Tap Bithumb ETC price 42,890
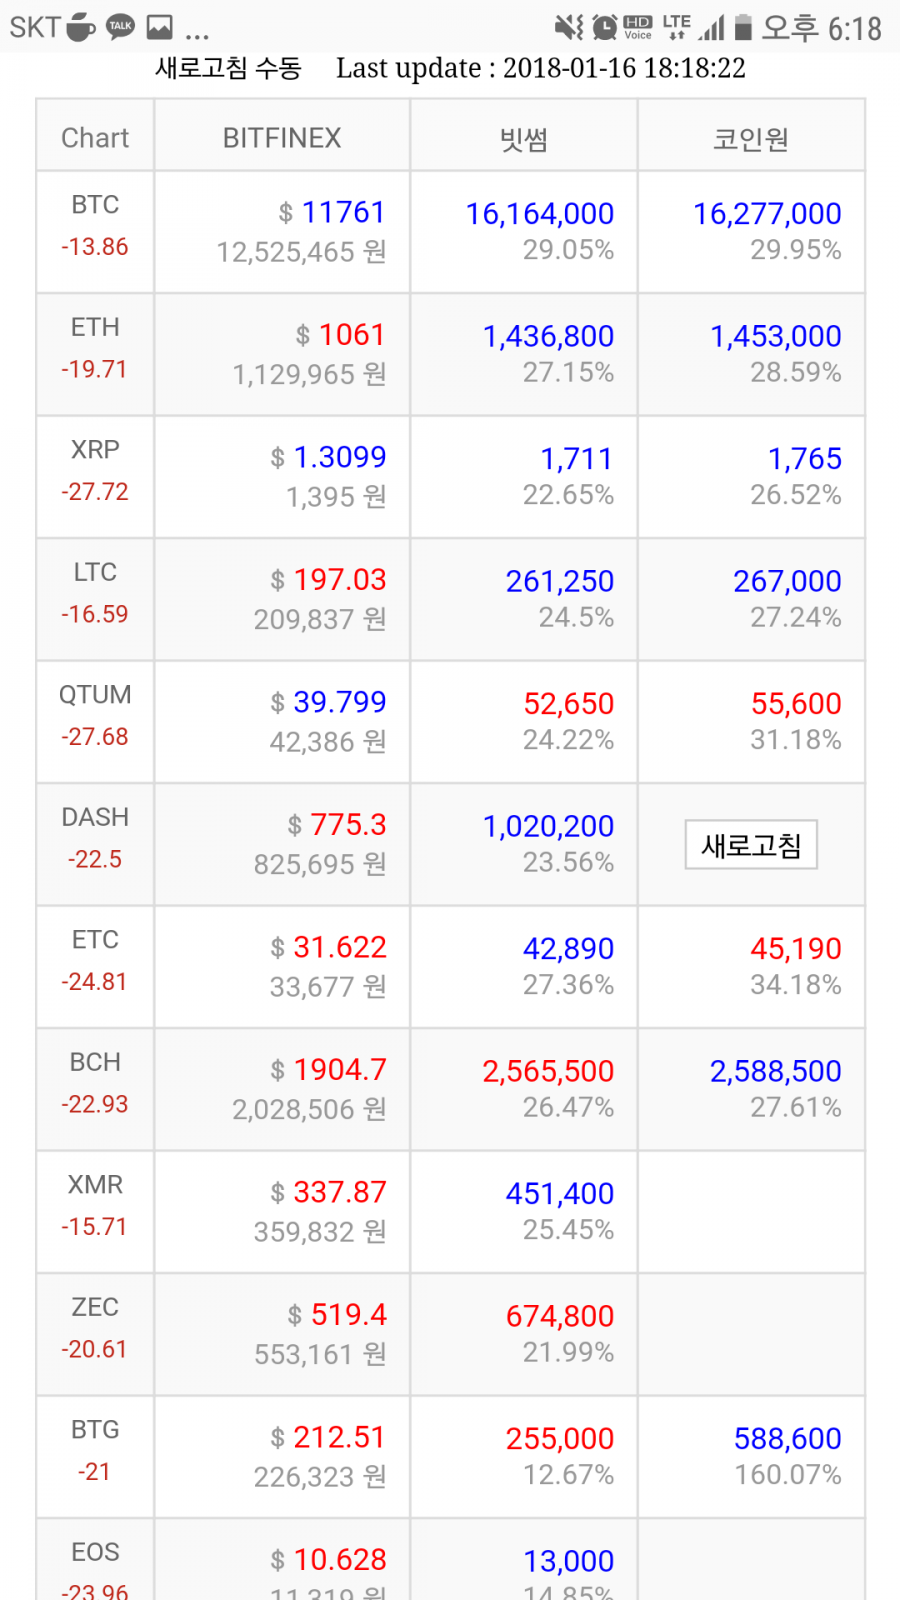 coord(569,948)
